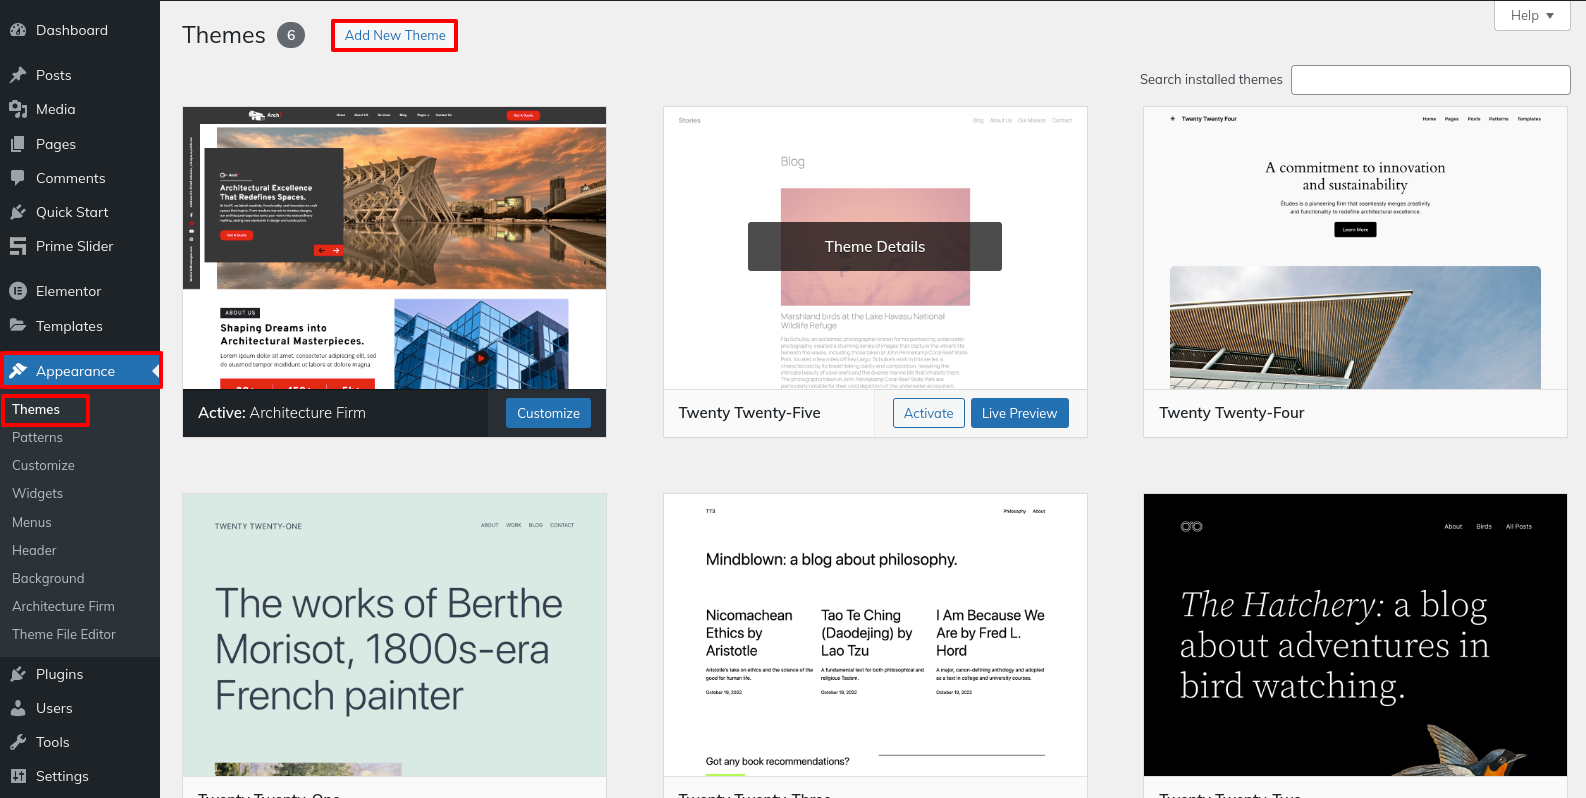1586x798 pixels.
Task: Click Prime Slider menu label
Action: pos(74,246)
